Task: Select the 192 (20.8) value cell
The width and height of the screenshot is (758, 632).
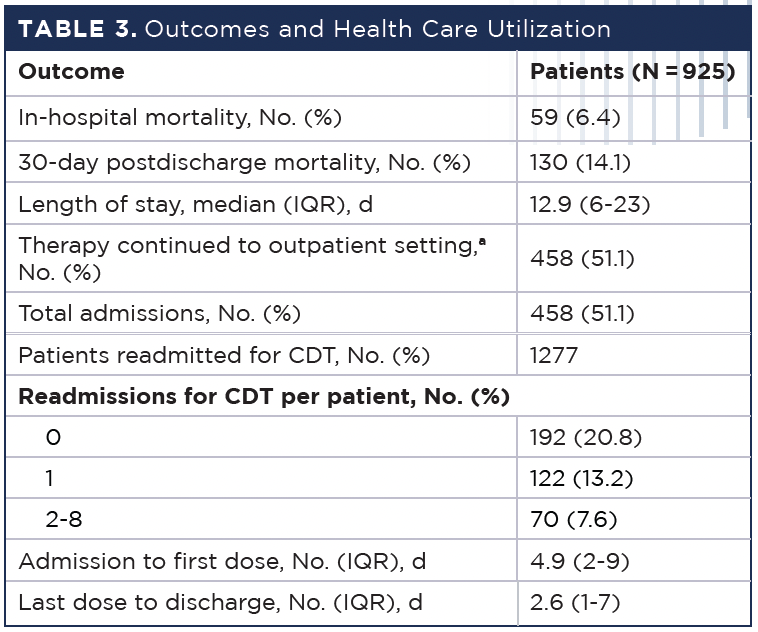Action: coord(584,437)
